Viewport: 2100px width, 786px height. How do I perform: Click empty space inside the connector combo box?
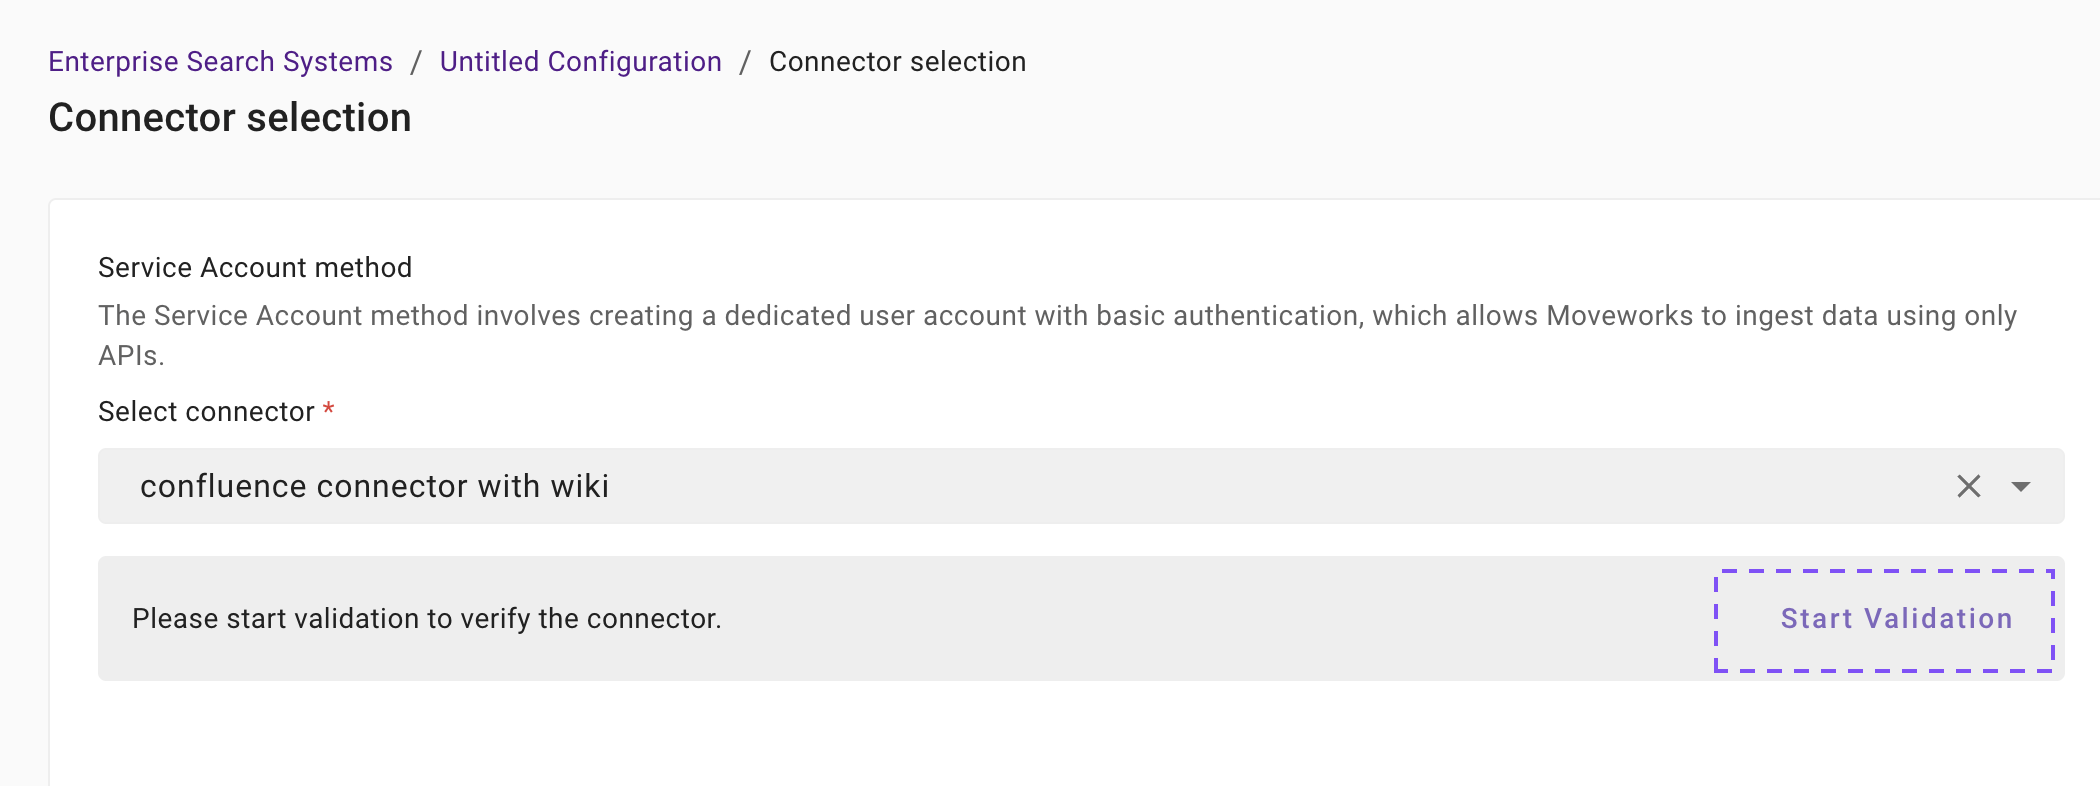[1200, 486]
